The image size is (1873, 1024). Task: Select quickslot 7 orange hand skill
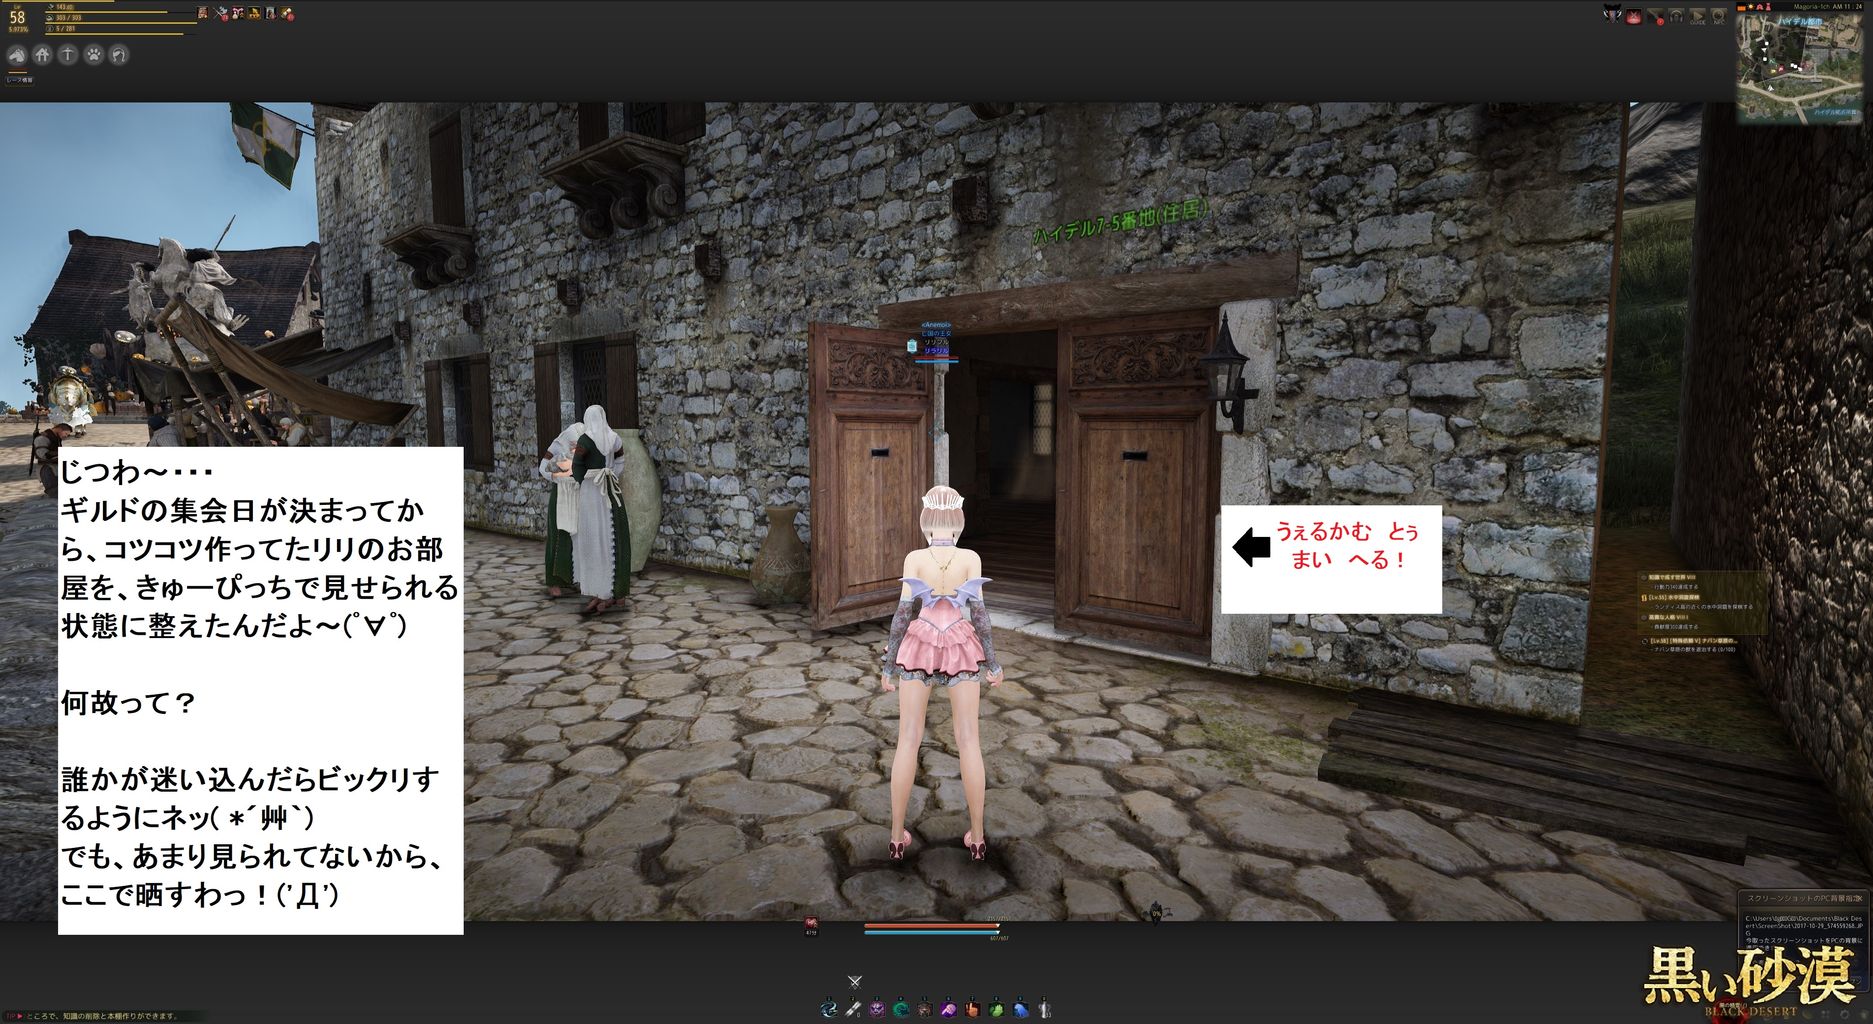[x=972, y=1008]
